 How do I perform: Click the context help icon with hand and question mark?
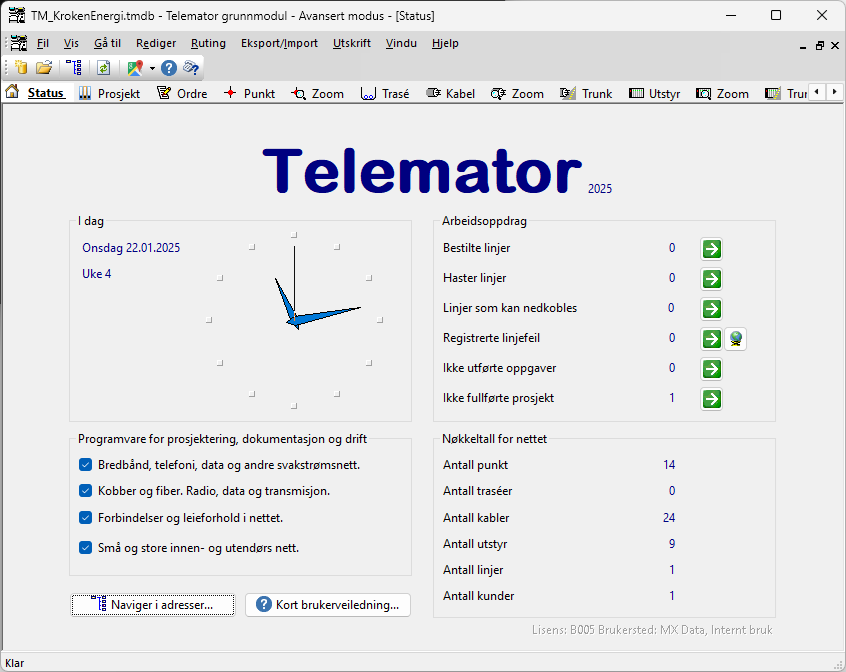[191, 67]
